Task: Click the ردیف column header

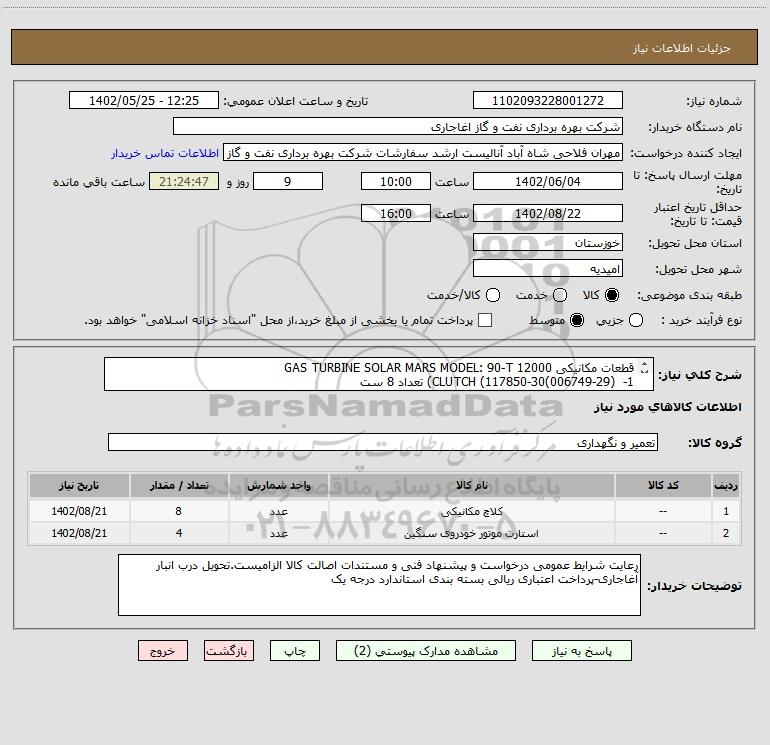Action: pyautogui.click(x=726, y=485)
